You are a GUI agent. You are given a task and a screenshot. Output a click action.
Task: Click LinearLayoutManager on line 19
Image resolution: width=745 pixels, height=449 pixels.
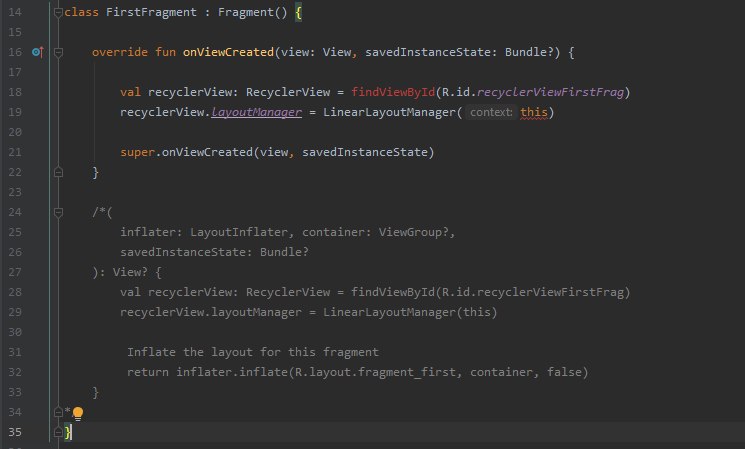tap(390, 112)
